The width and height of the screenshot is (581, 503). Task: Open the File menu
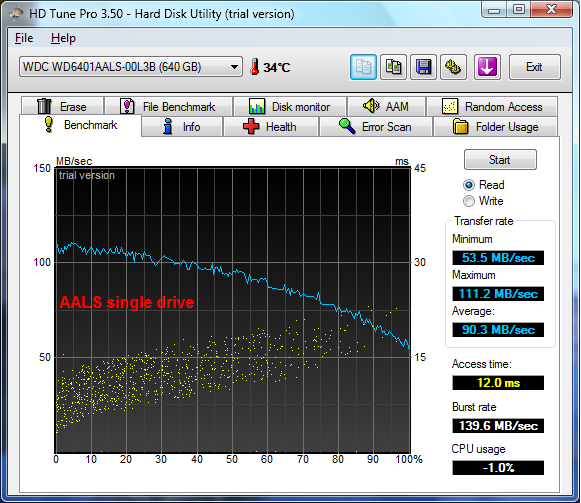click(x=24, y=38)
